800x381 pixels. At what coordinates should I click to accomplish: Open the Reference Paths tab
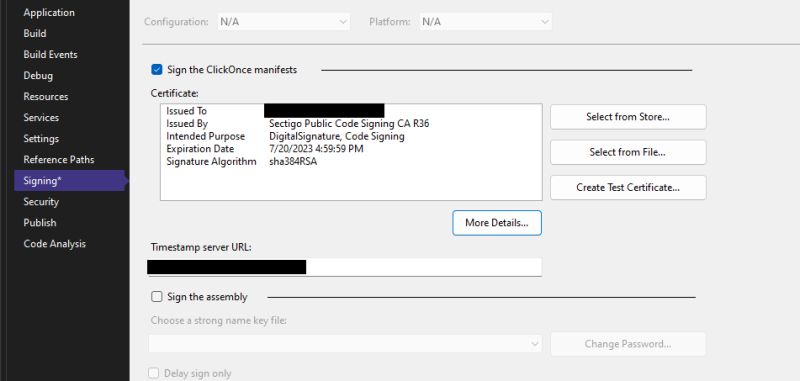click(59, 160)
